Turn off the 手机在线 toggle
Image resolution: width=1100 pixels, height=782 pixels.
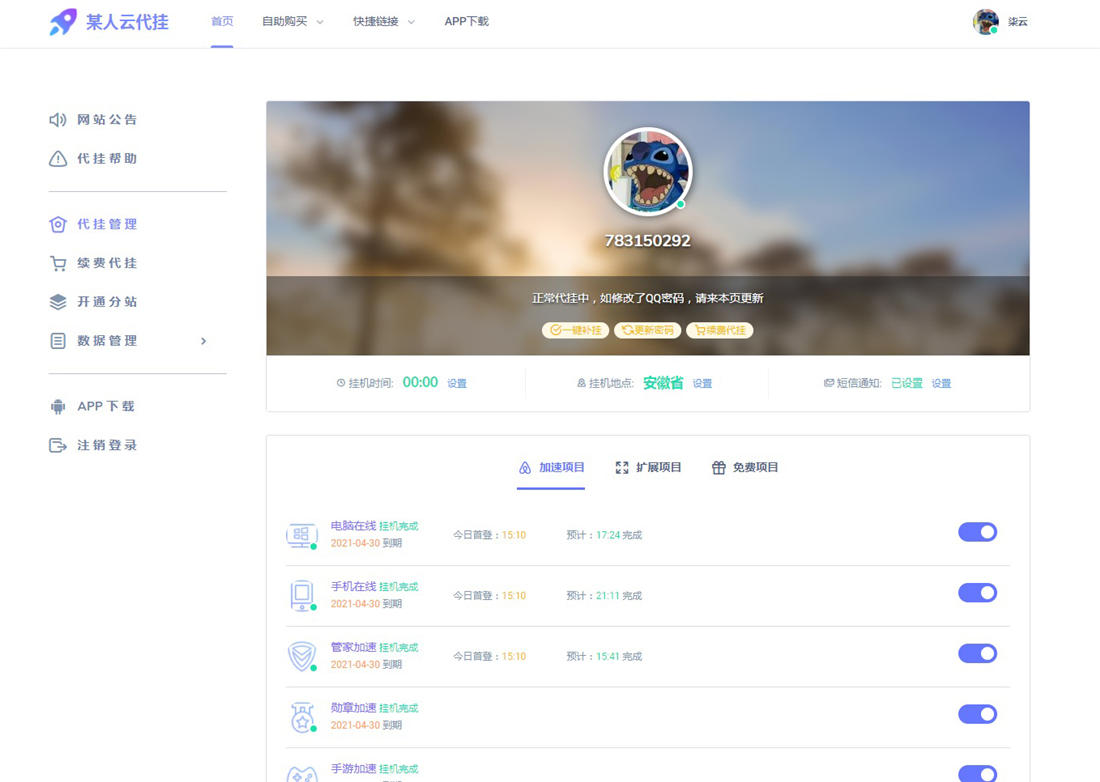click(977, 592)
